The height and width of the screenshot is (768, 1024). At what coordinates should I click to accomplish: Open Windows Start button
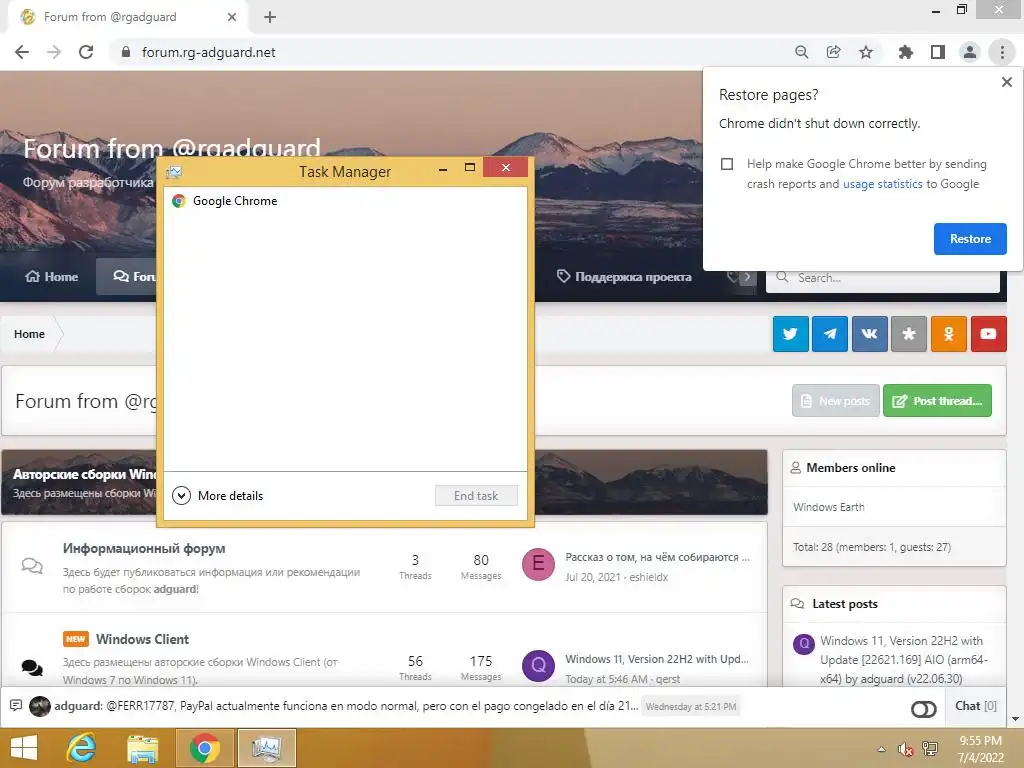coord(24,748)
